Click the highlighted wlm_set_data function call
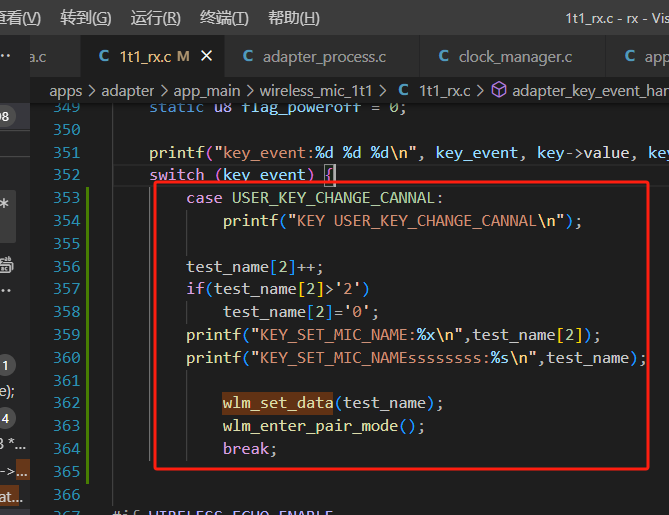669x515 pixels. click(x=278, y=403)
